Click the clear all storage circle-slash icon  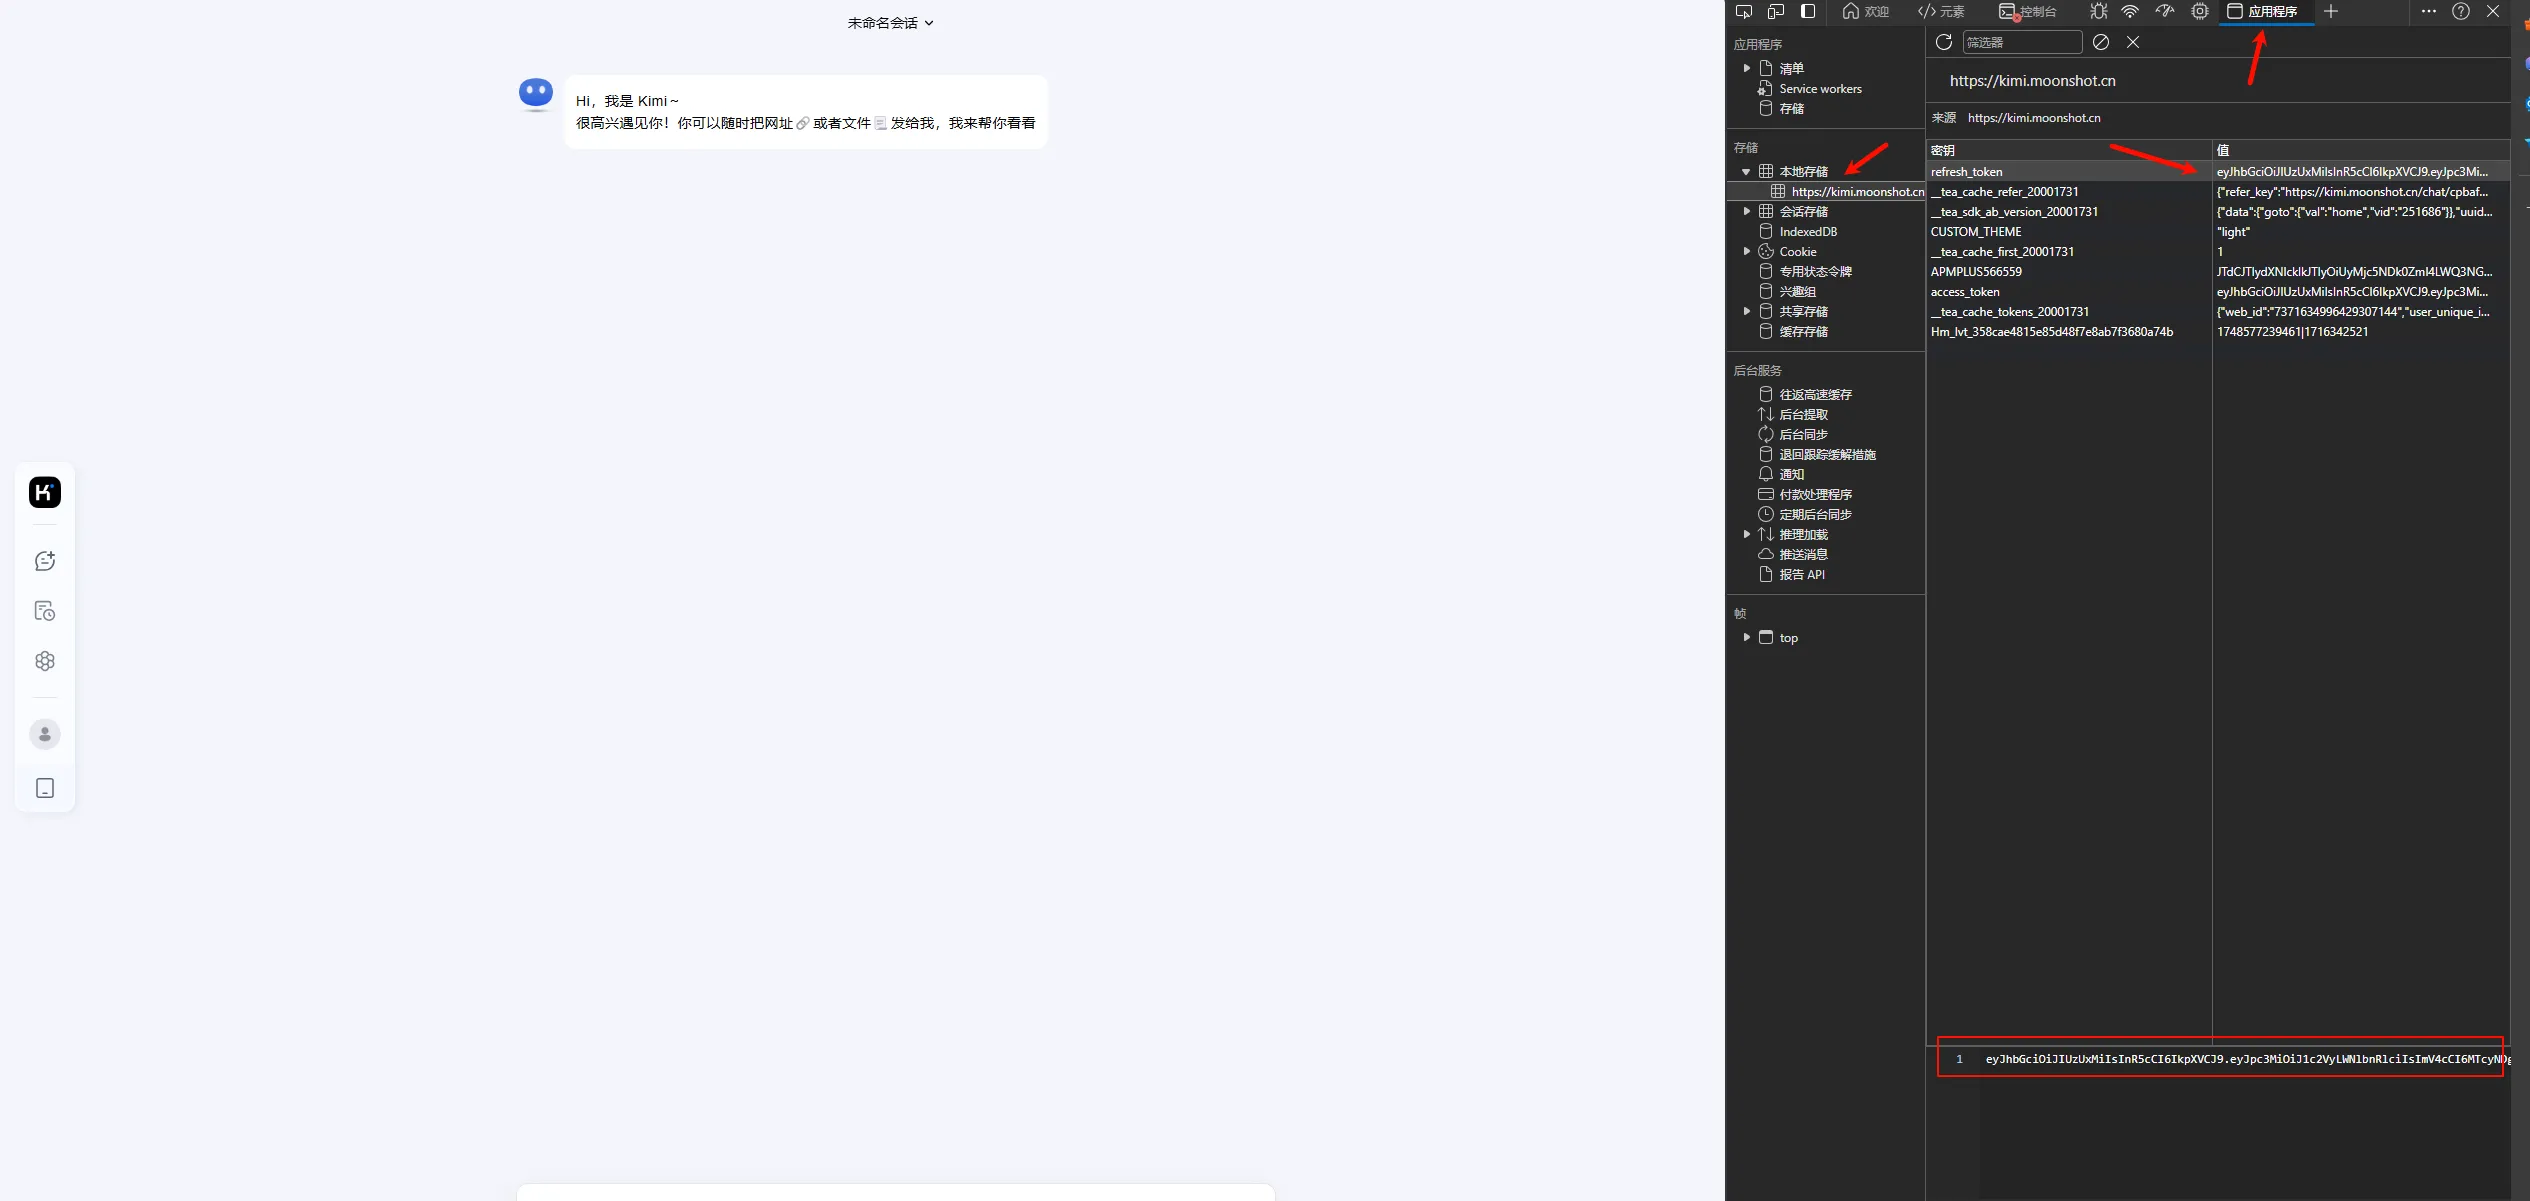(2101, 42)
